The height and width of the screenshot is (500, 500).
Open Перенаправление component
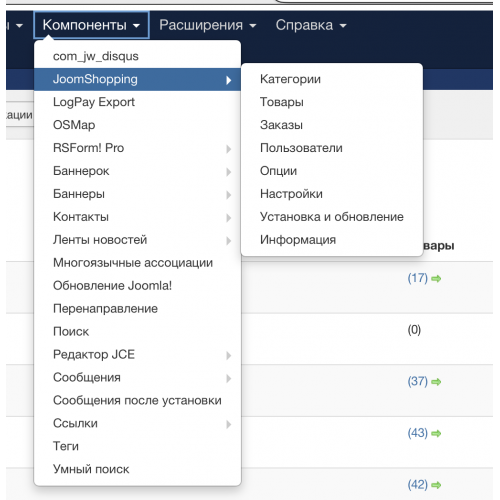(137, 309)
